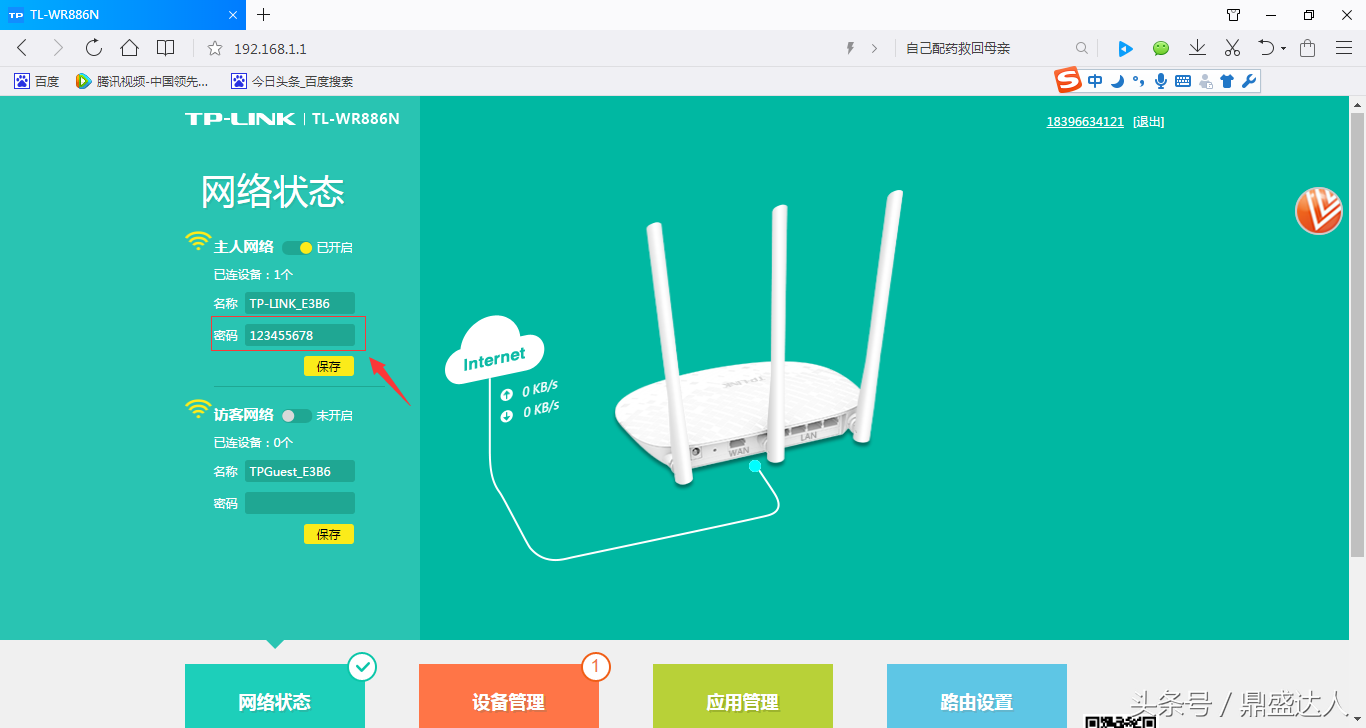Open the Sogou soft keyboard icon

tap(1183, 81)
